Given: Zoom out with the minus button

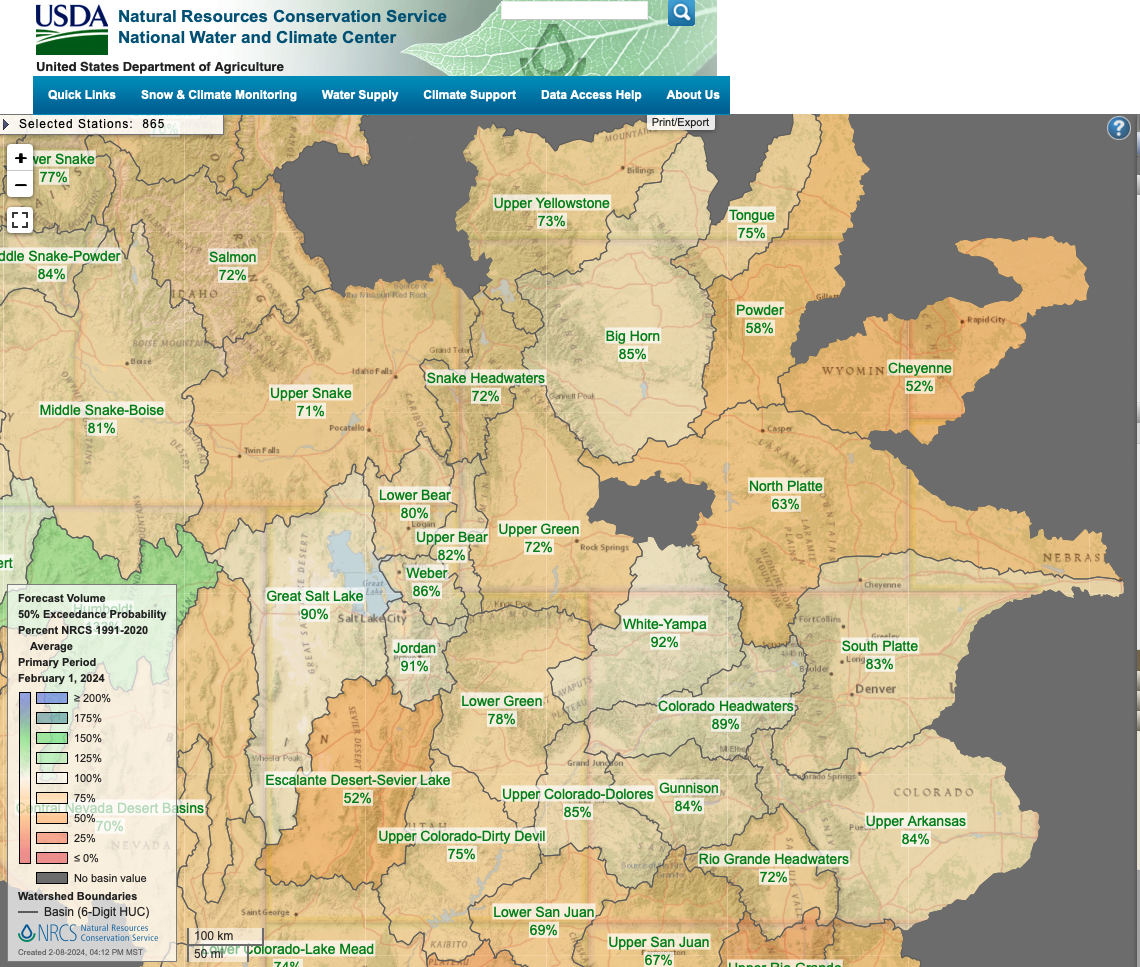Looking at the screenshot, I should 20,185.
